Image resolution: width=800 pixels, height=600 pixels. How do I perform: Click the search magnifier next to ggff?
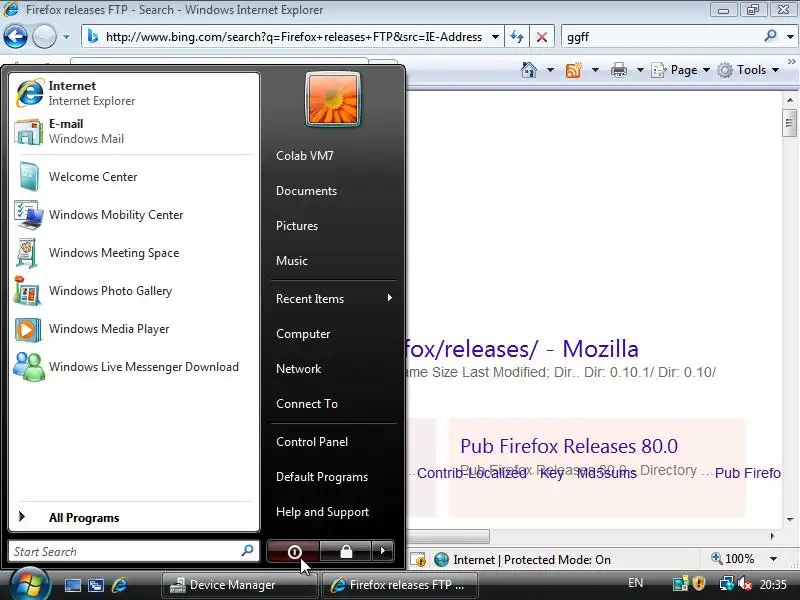[x=770, y=36]
